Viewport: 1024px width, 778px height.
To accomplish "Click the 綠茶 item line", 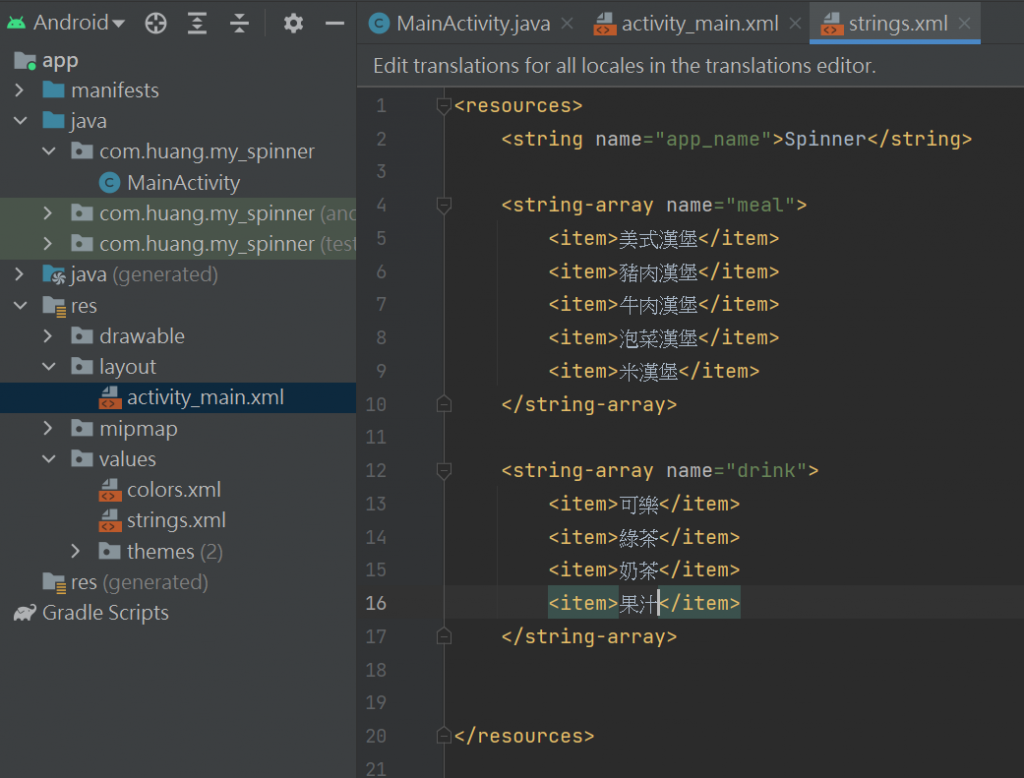I will 644,537.
